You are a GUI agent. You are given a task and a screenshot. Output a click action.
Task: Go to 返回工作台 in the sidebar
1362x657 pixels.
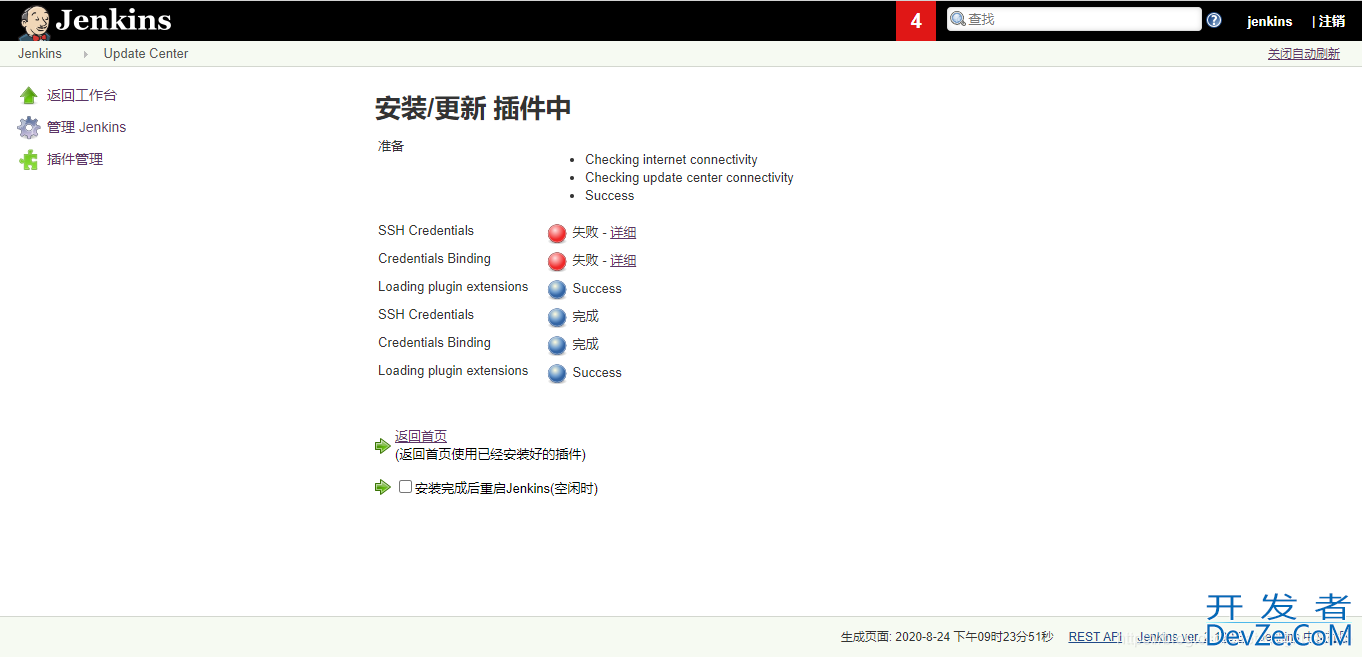82,95
